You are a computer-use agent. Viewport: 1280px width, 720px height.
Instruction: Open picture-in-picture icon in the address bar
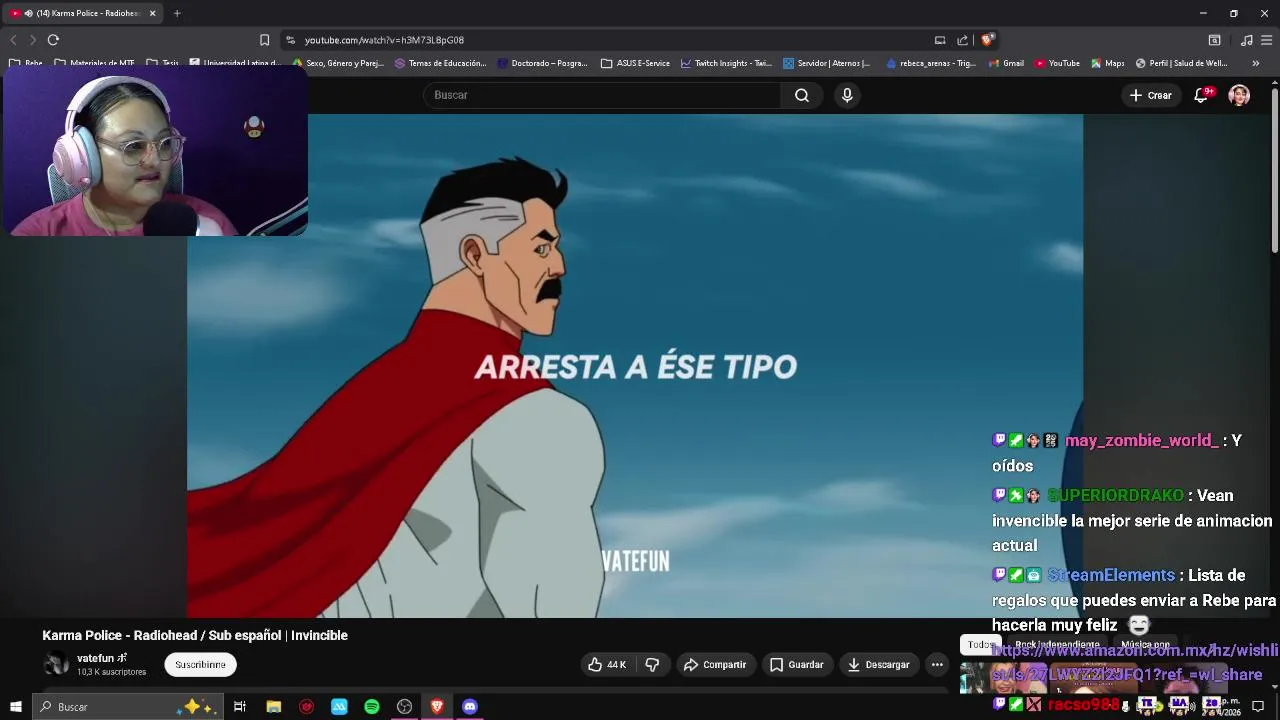[940, 40]
